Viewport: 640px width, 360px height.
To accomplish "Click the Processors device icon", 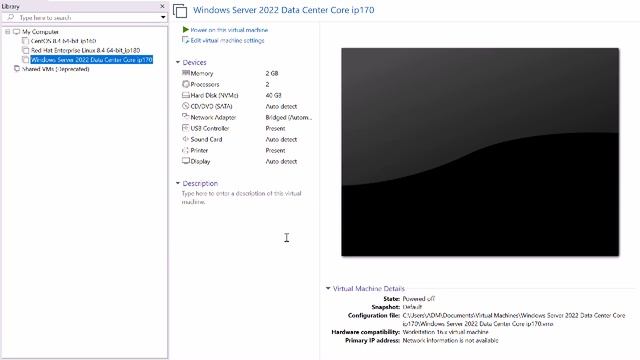I will (x=186, y=84).
